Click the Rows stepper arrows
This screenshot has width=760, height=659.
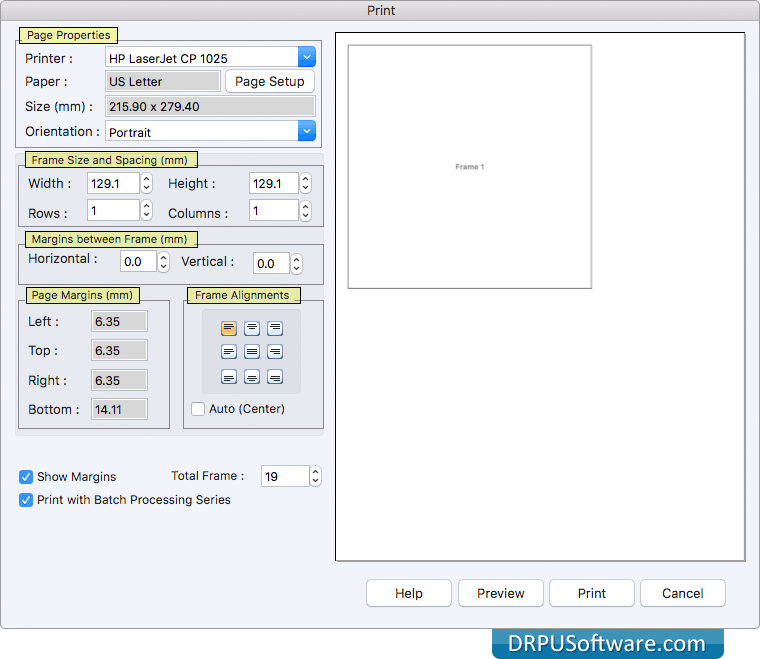tap(146, 210)
